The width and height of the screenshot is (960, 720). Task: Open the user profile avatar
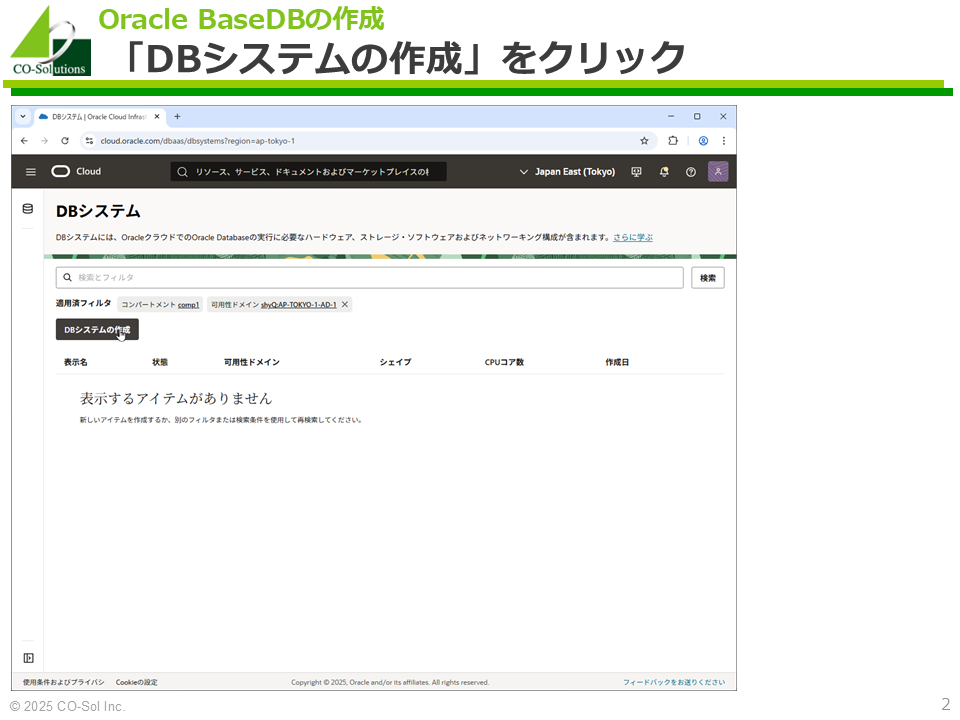[x=718, y=171]
